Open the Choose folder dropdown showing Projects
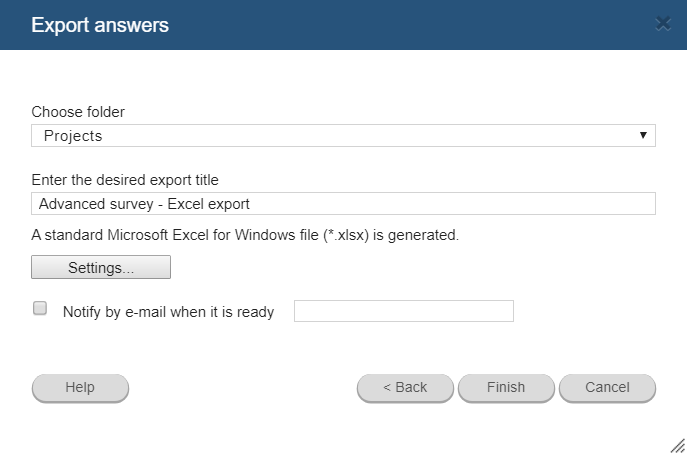 [343, 135]
